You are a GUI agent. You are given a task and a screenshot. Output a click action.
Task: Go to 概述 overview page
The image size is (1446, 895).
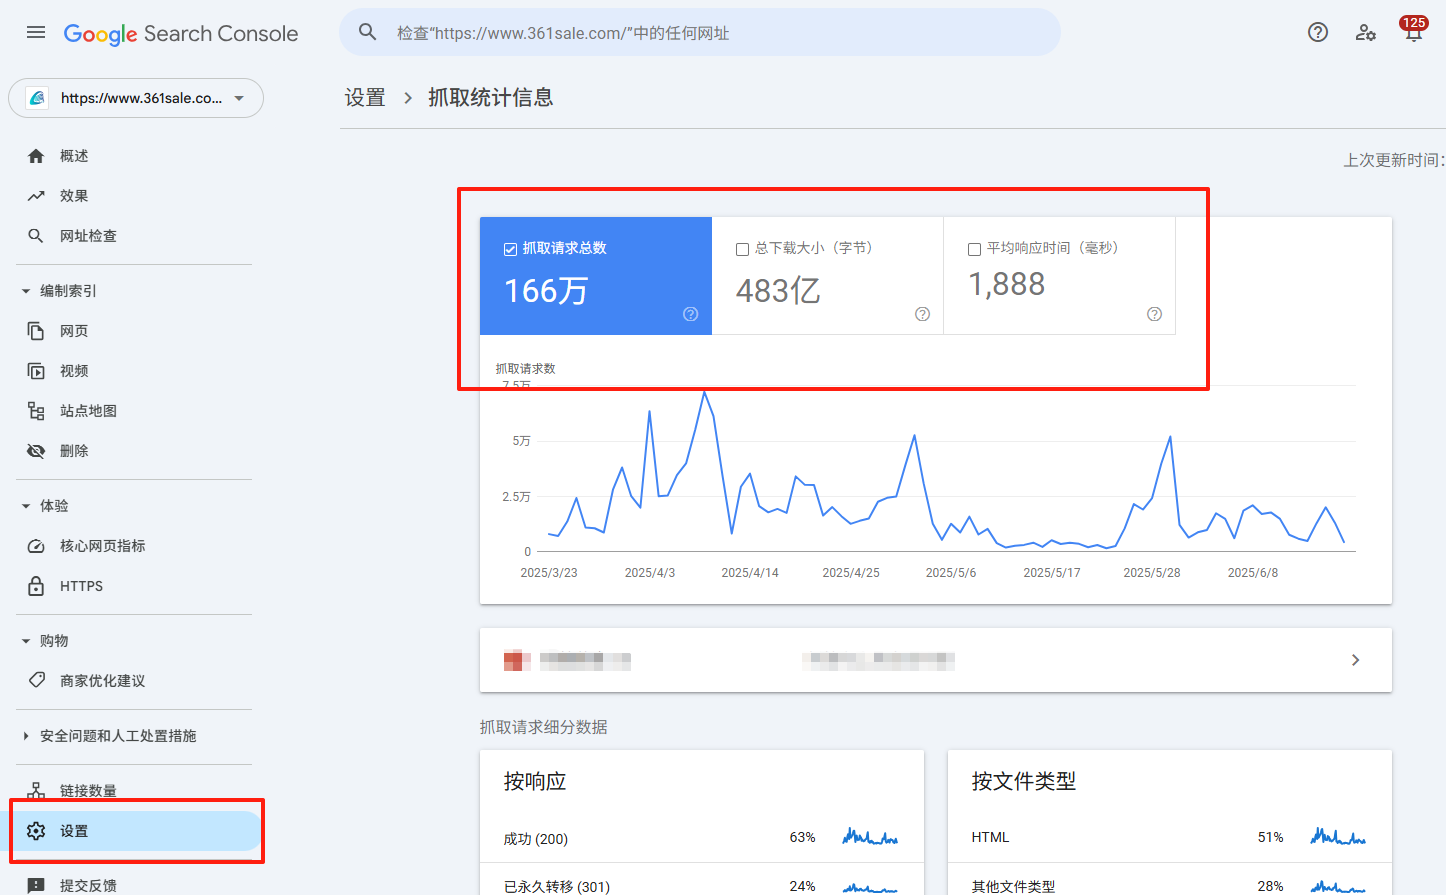point(74,156)
